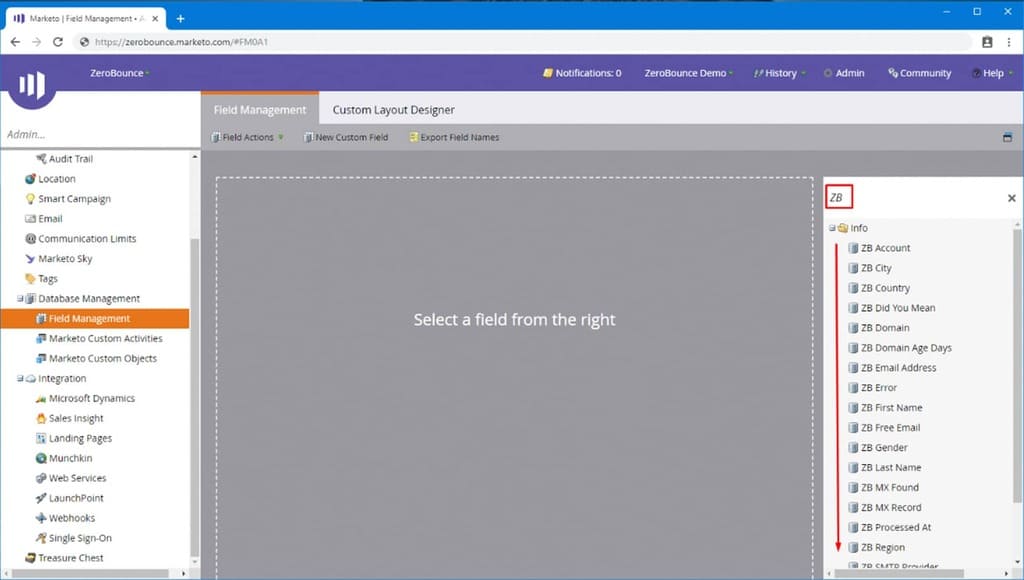The height and width of the screenshot is (580, 1024).
Task: Click the Munchkin icon
Action: pyautogui.click(x=41, y=459)
